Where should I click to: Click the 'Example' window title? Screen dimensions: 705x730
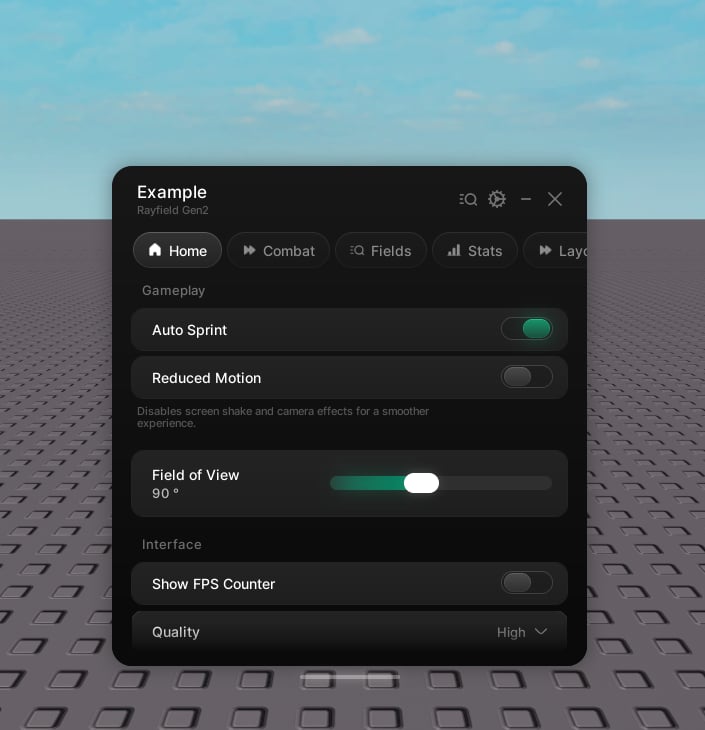[x=172, y=192]
